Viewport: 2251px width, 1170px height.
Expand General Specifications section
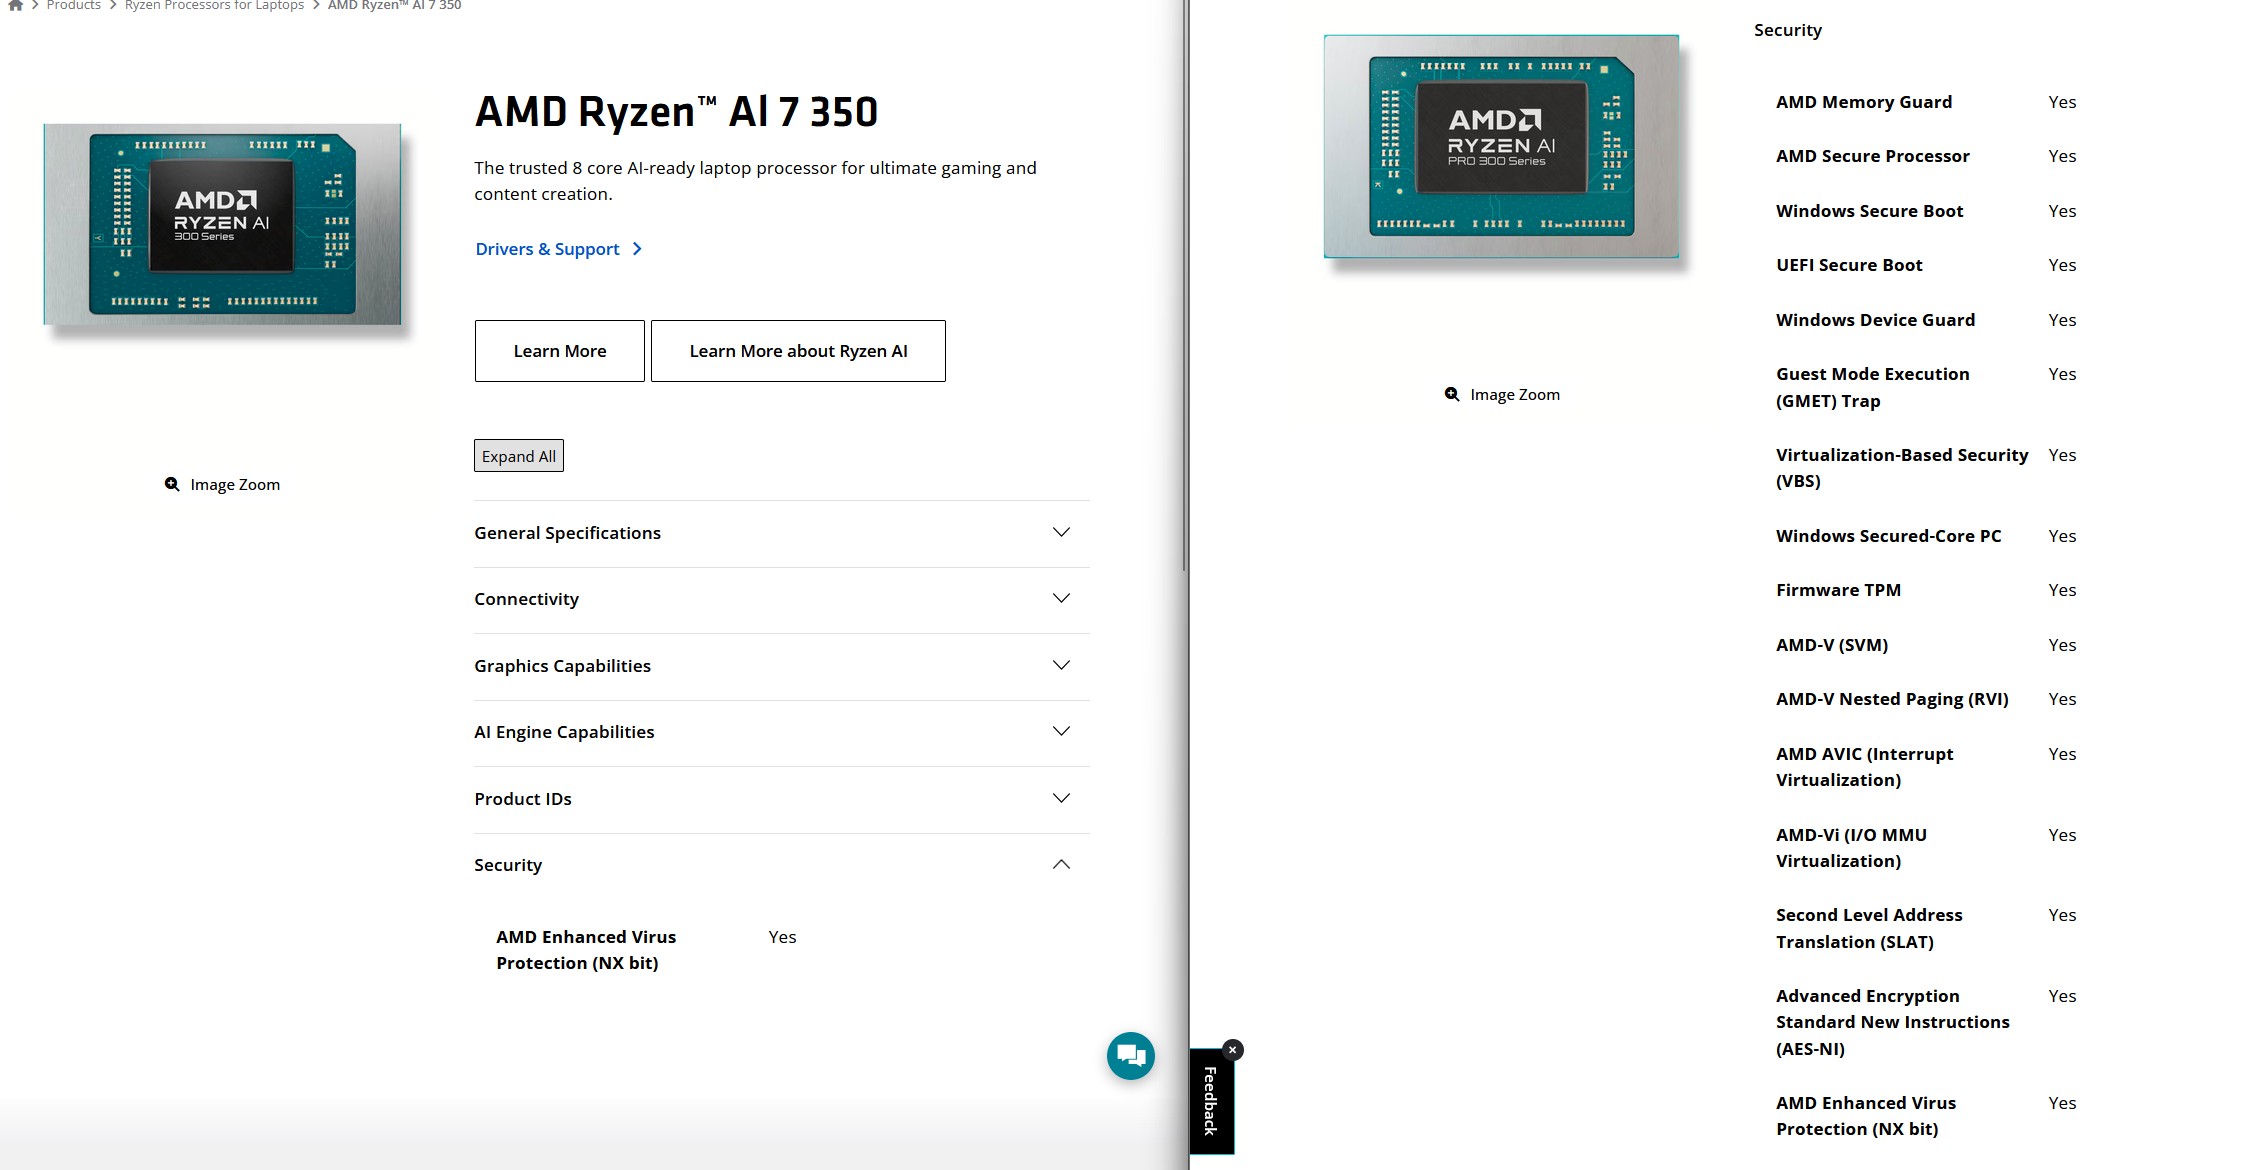point(782,533)
